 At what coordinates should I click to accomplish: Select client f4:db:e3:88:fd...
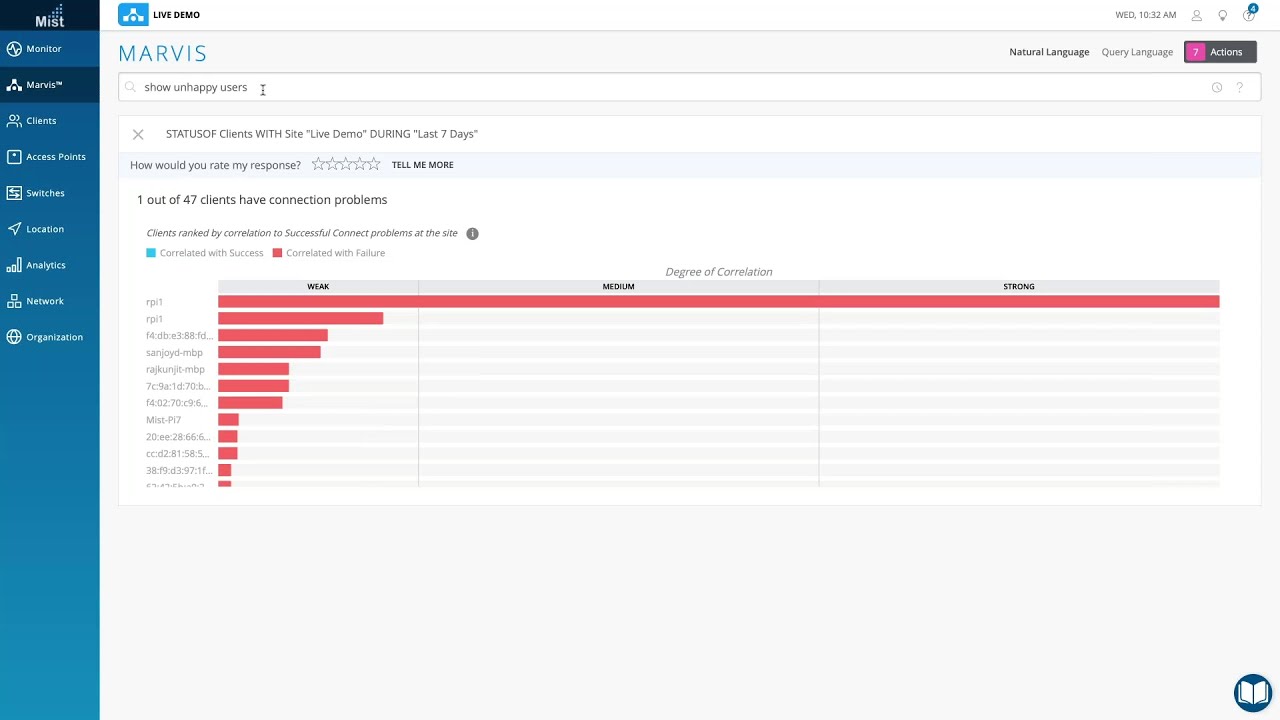[x=179, y=336]
